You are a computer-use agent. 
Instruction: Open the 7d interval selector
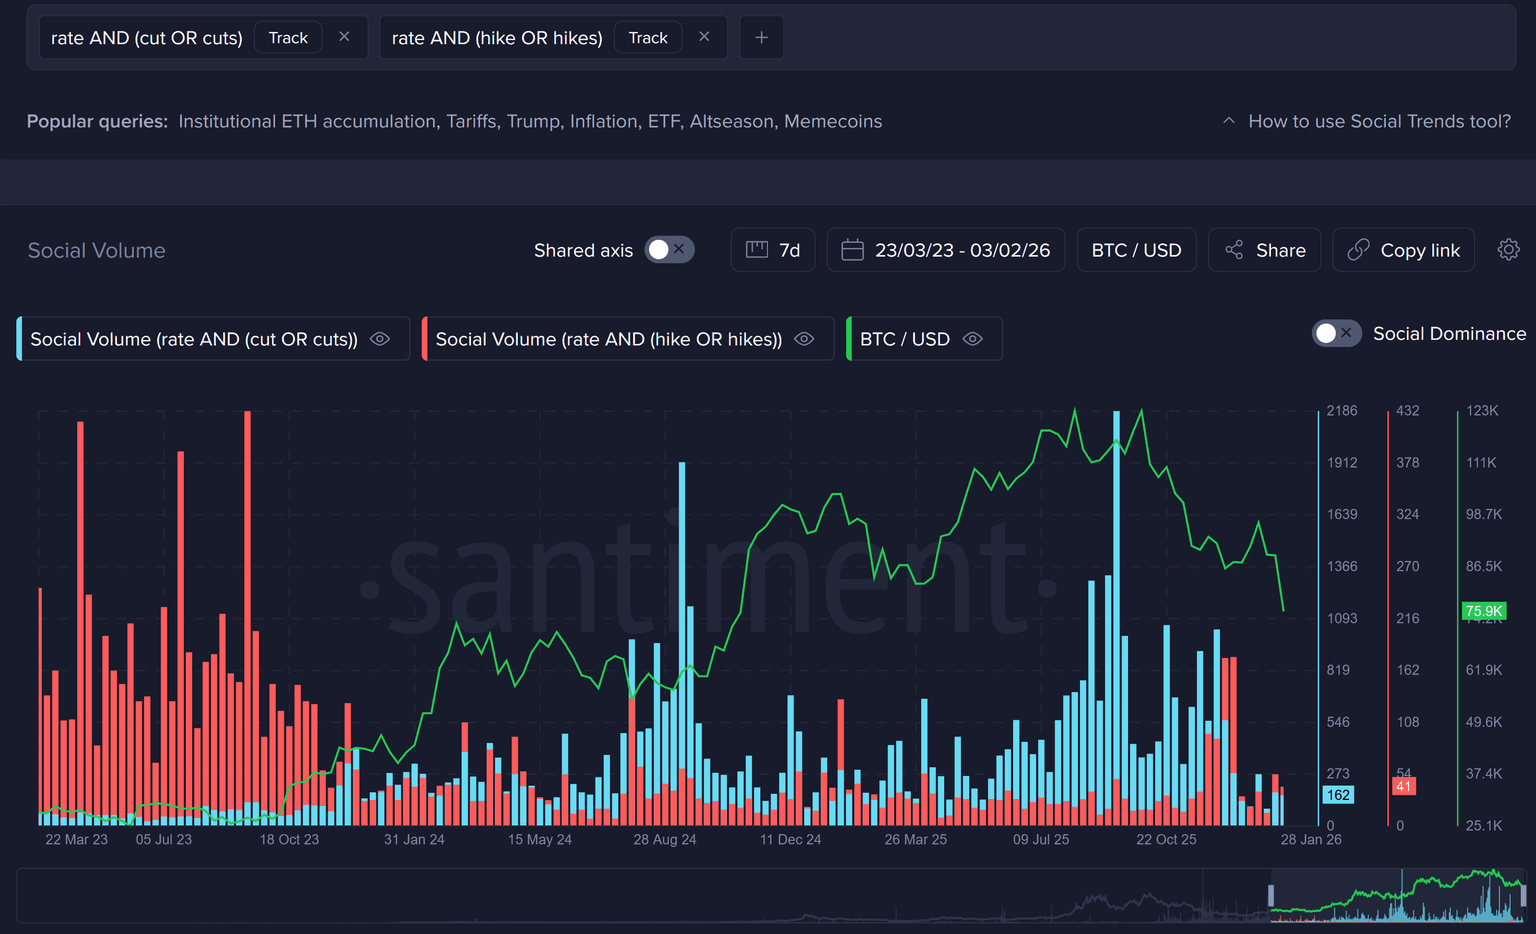point(773,250)
